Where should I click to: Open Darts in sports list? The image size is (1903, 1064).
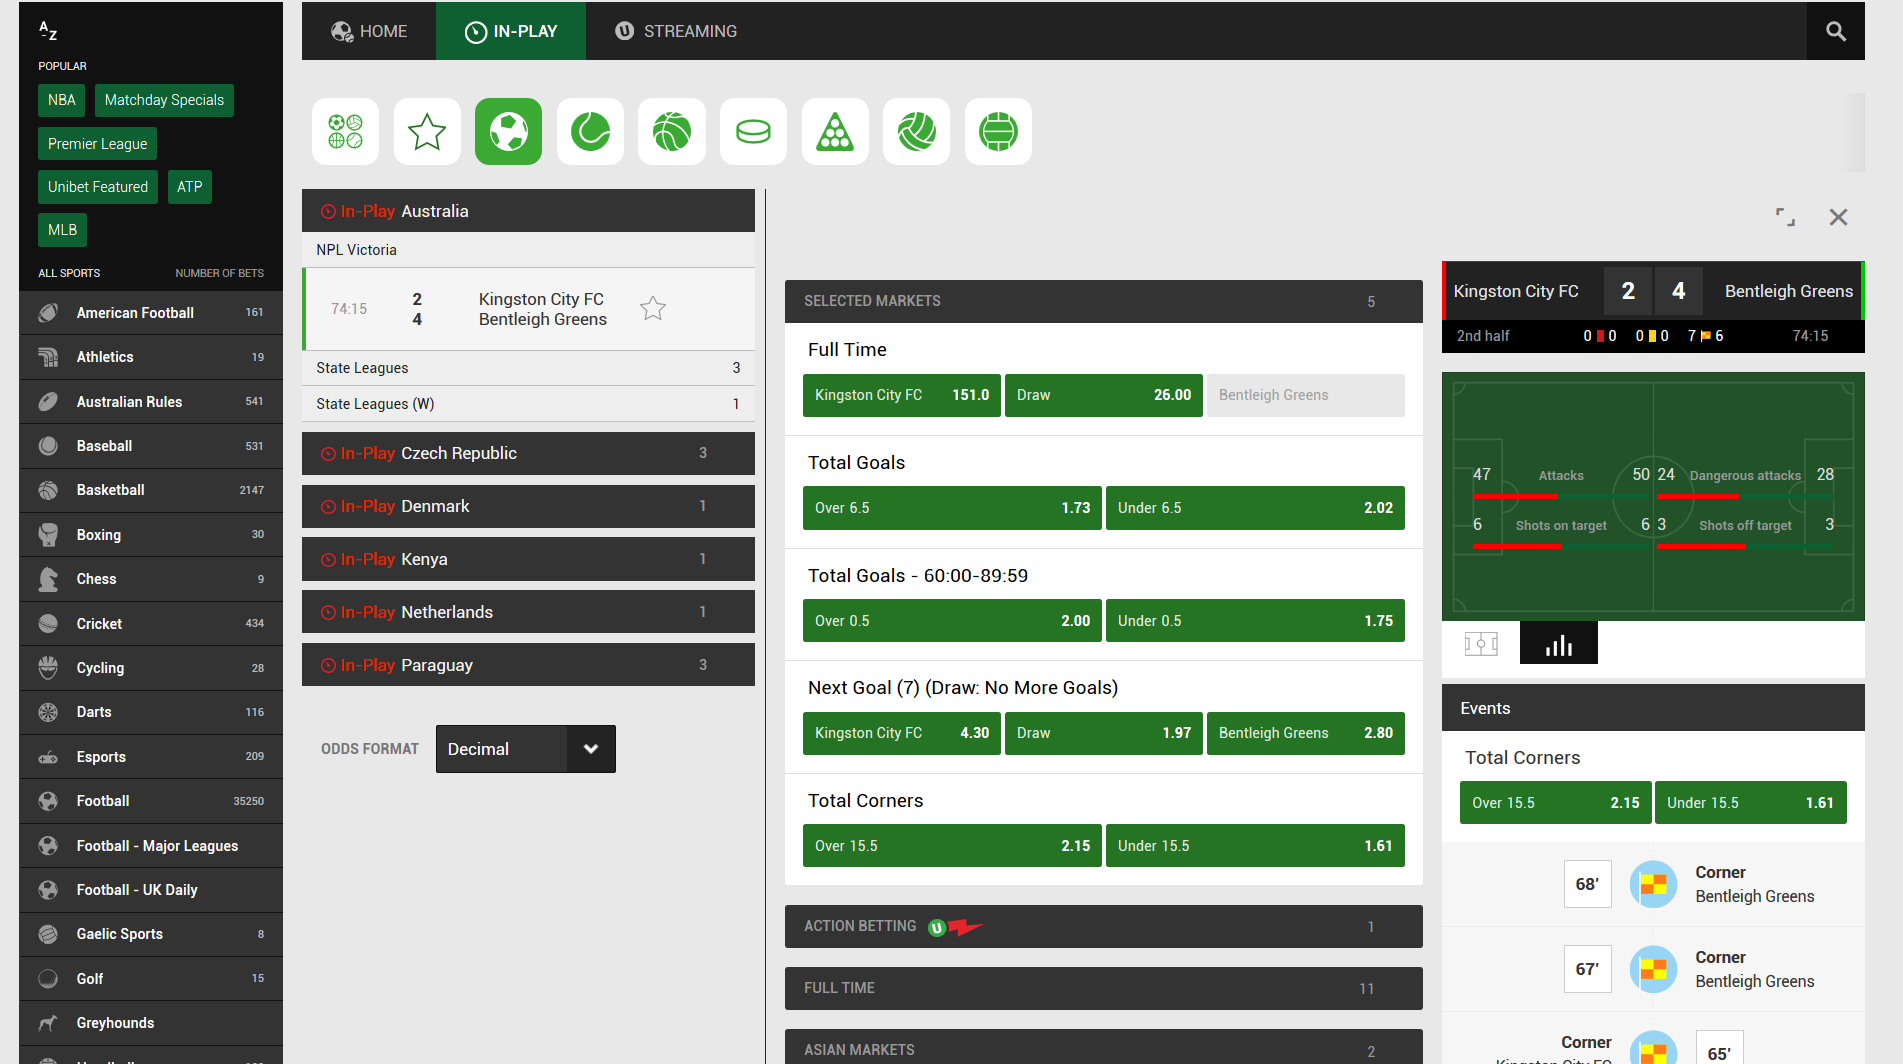pyautogui.click(x=151, y=712)
